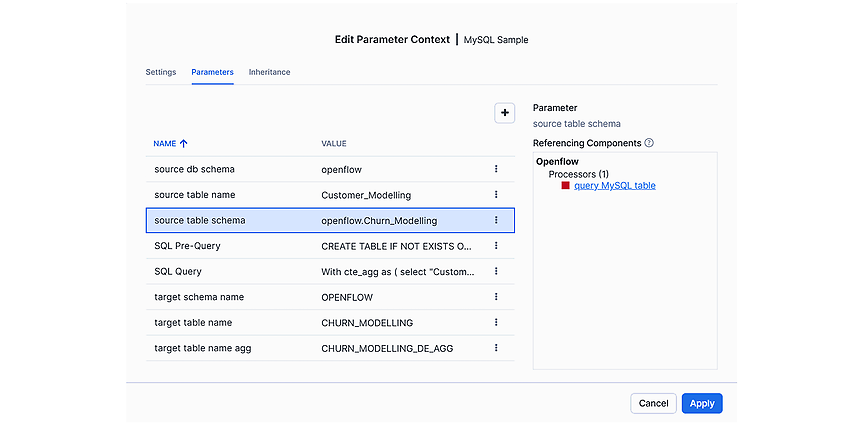Select the source db schema row name
This screenshot has height=425, width=850.
pos(195,169)
